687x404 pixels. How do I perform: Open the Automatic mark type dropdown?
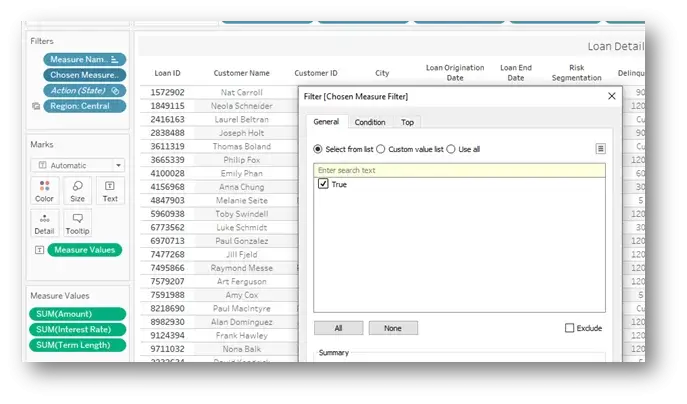coord(78,165)
